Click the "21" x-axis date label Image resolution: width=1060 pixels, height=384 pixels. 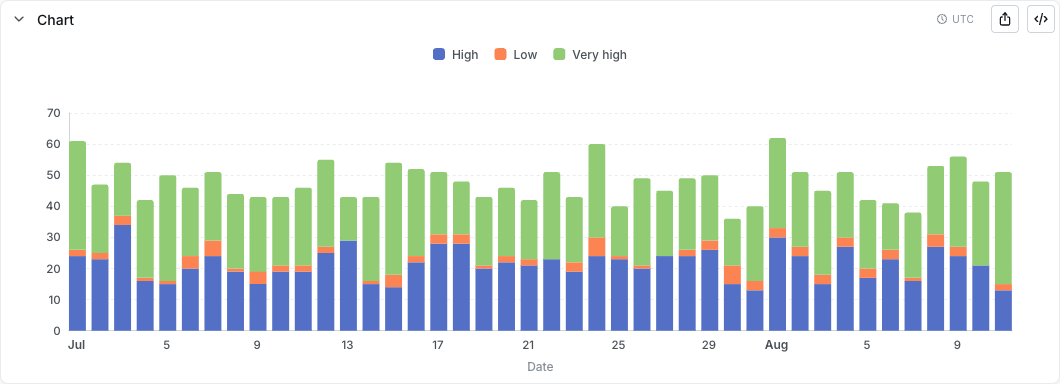click(x=528, y=345)
